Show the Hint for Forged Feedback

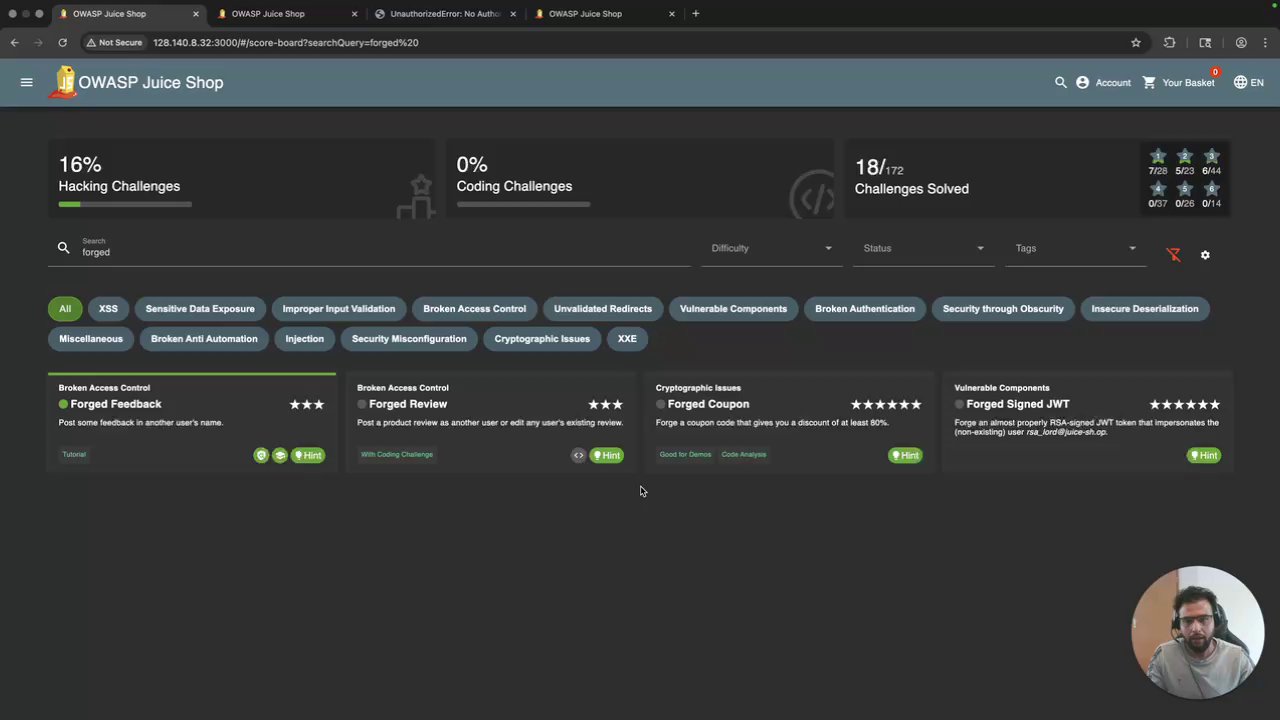308,455
